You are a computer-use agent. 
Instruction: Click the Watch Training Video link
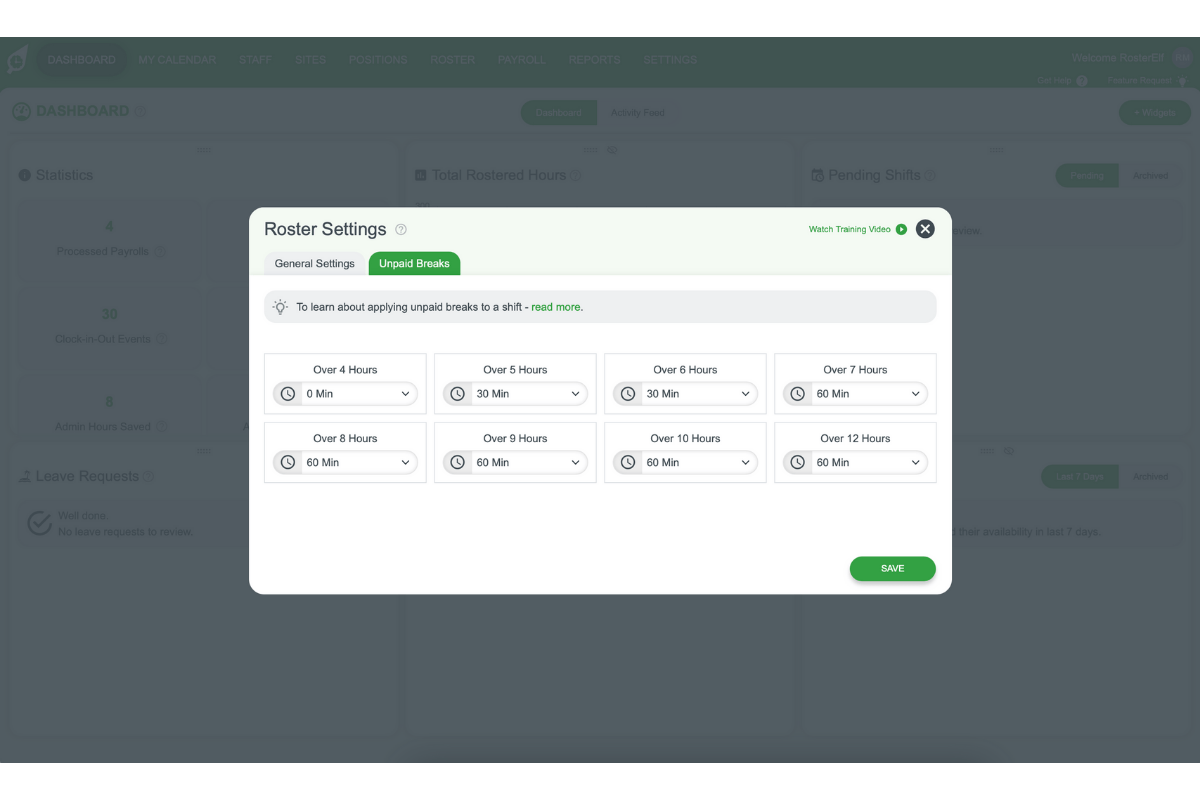tap(849, 230)
